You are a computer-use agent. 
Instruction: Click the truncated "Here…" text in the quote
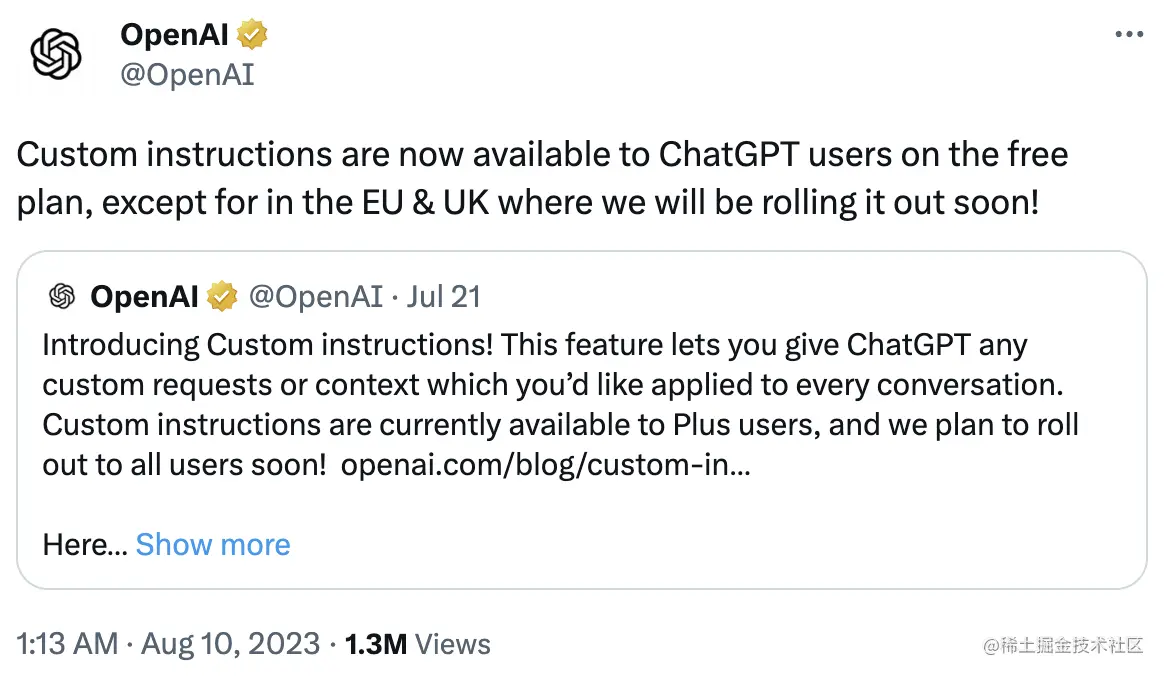(84, 545)
